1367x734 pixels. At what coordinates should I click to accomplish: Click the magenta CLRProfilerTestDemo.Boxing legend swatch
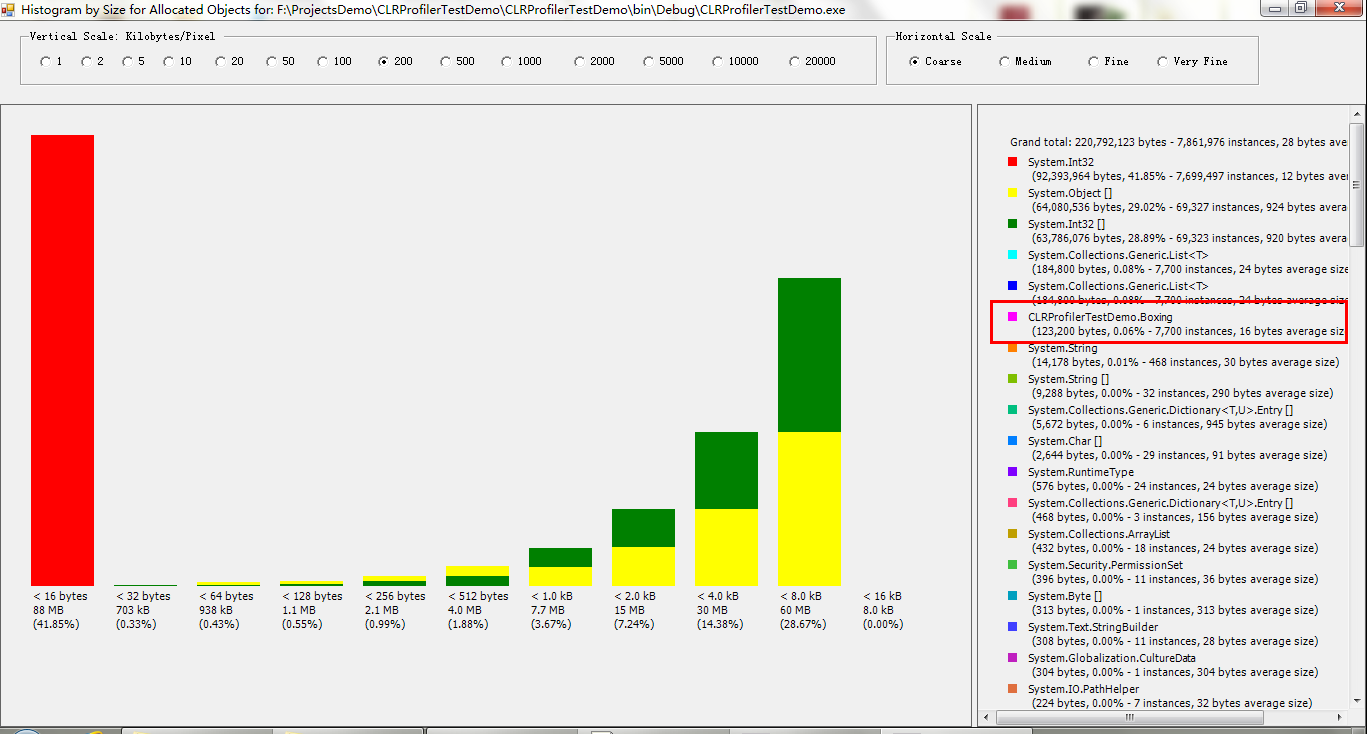tap(1012, 317)
